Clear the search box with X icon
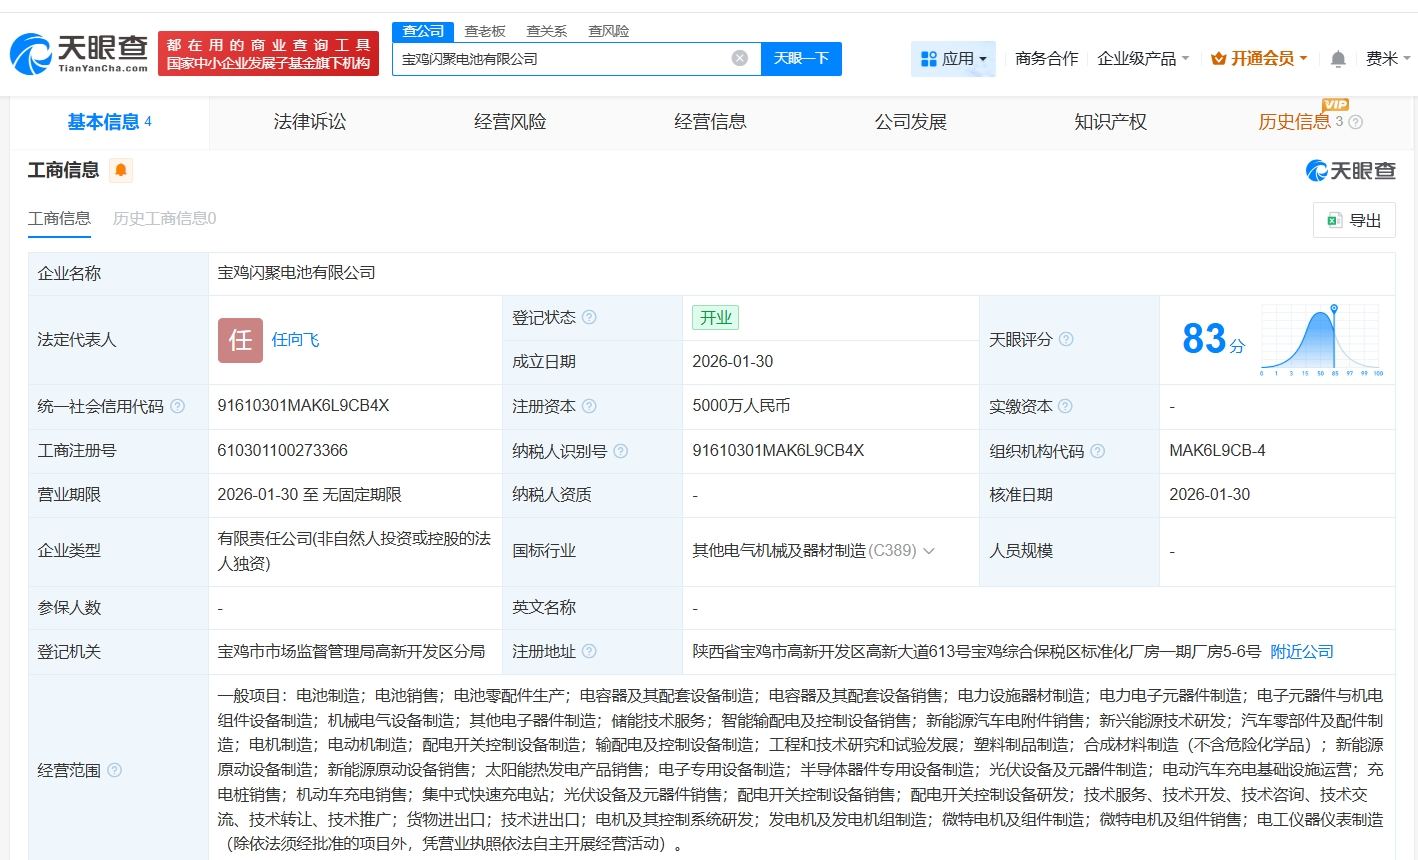 pyautogui.click(x=740, y=58)
